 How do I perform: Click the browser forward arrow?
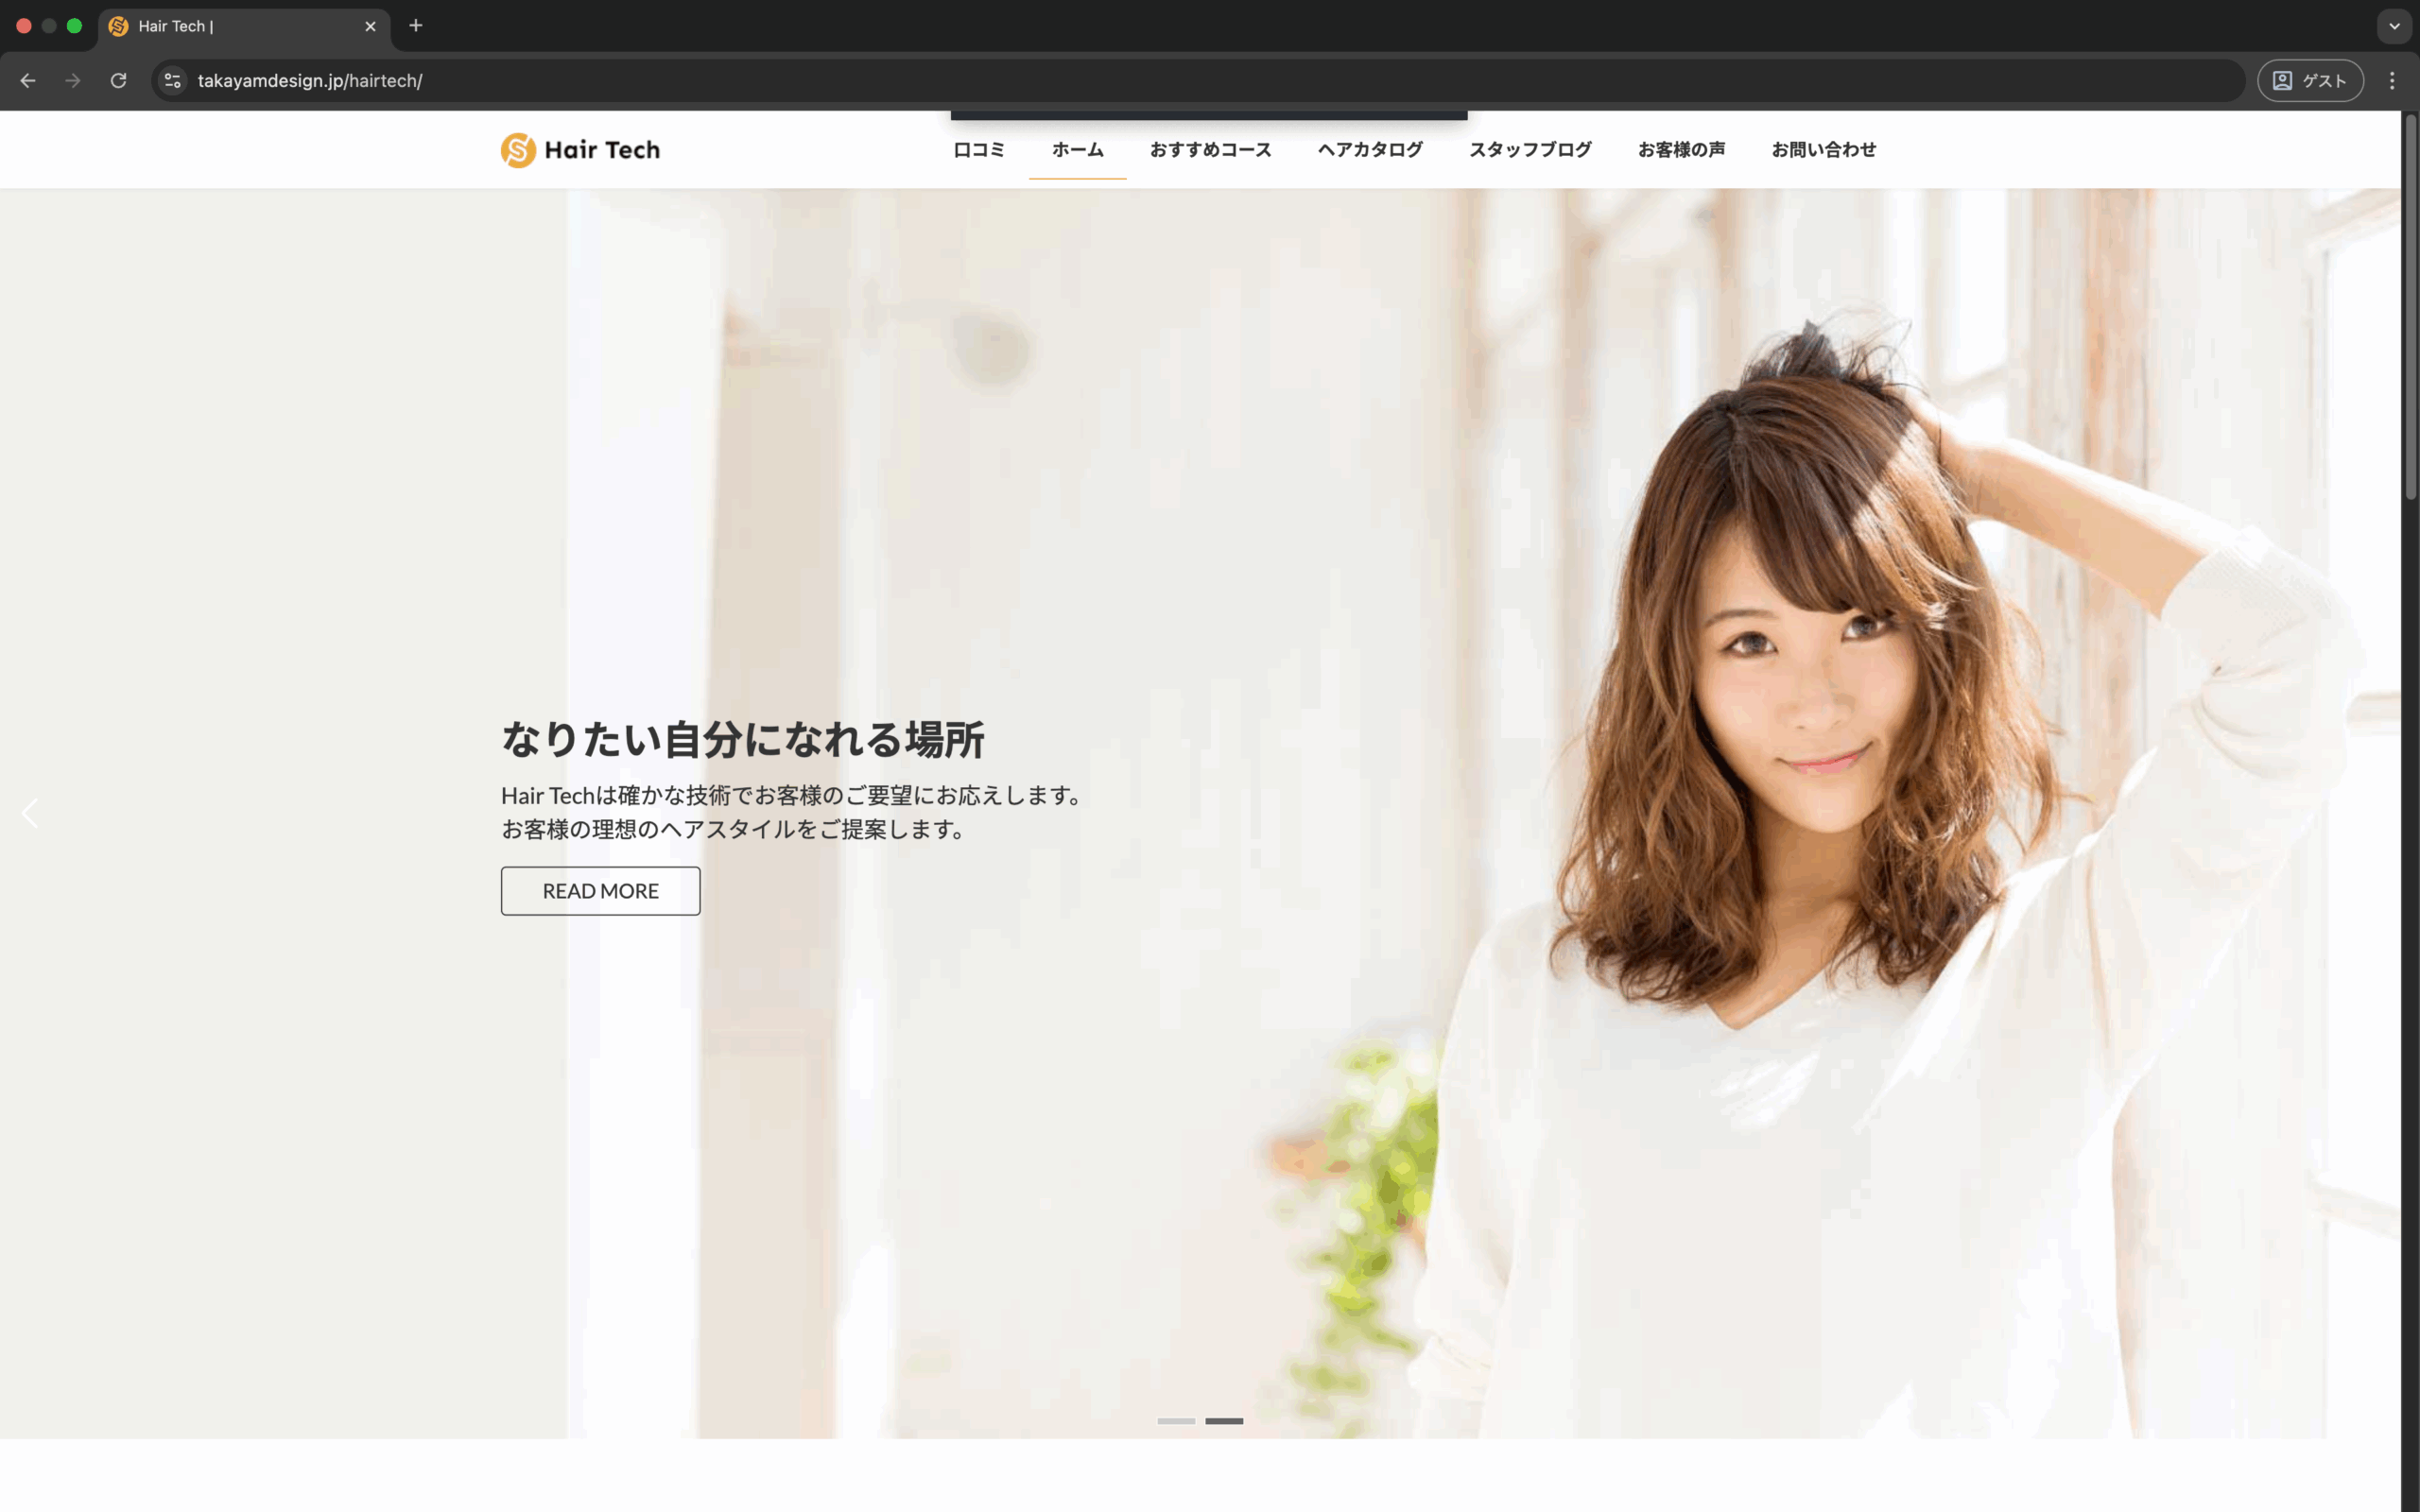[73, 81]
